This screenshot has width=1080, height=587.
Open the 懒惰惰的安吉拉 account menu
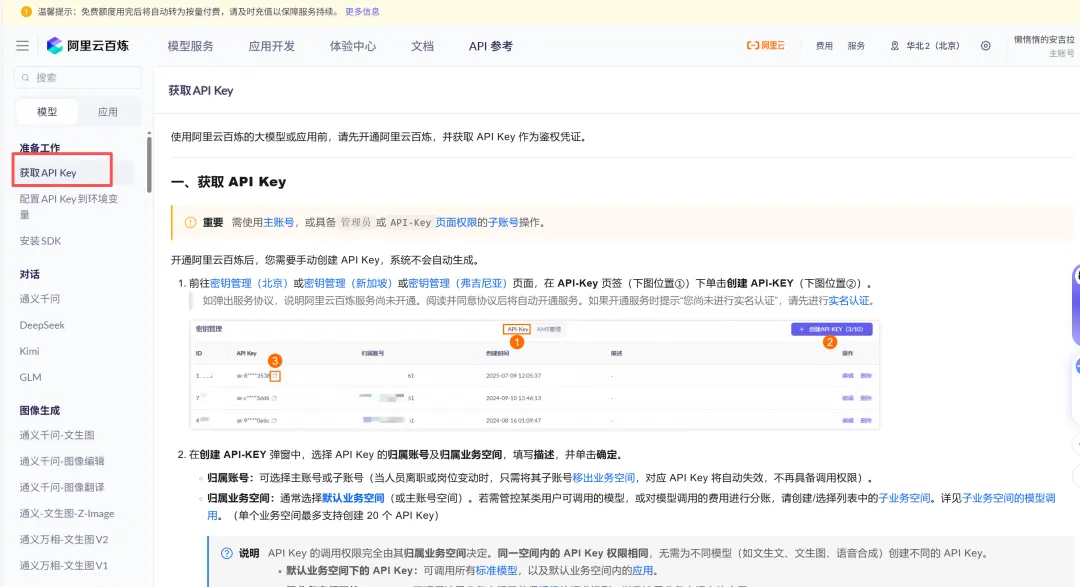pyautogui.click(x=1043, y=45)
